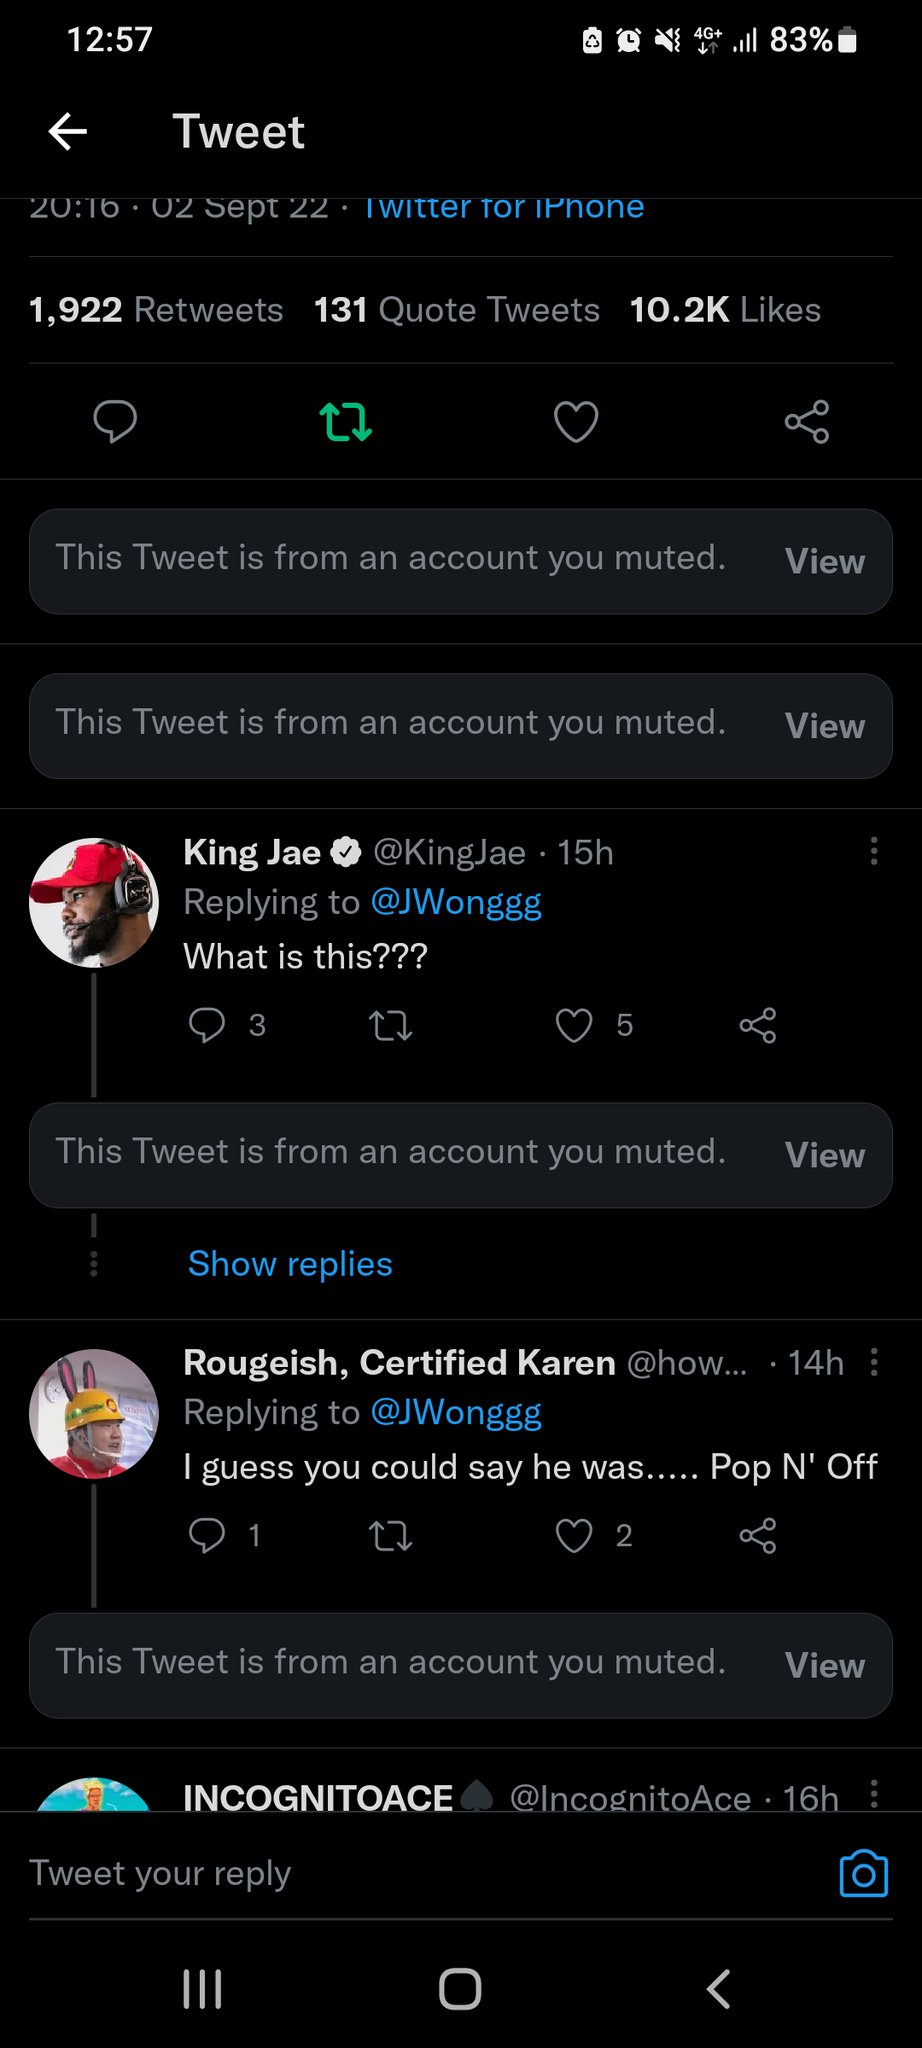
Task: Open the 131 Quote Tweets list
Action: point(457,310)
